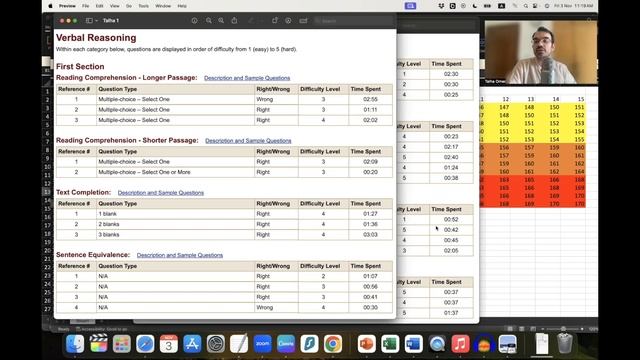Open App Store from the Dock
Viewport: 640px width, 360px height.
(x=192, y=344)
